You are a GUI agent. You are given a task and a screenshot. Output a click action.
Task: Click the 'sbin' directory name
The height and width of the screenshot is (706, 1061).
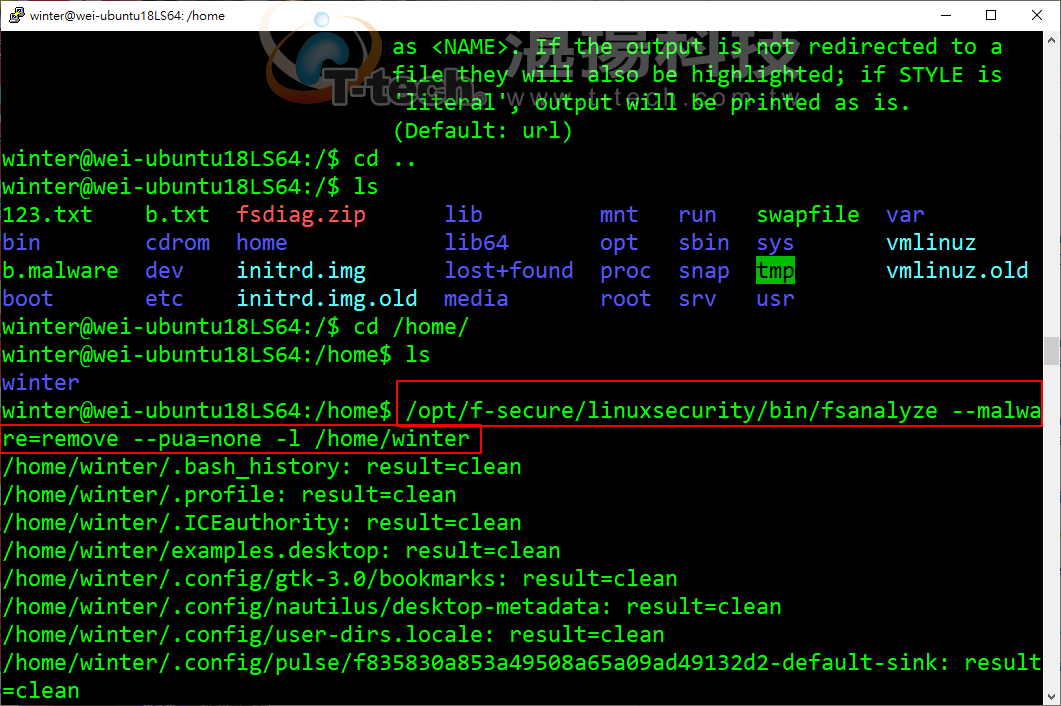pos(704,242)
